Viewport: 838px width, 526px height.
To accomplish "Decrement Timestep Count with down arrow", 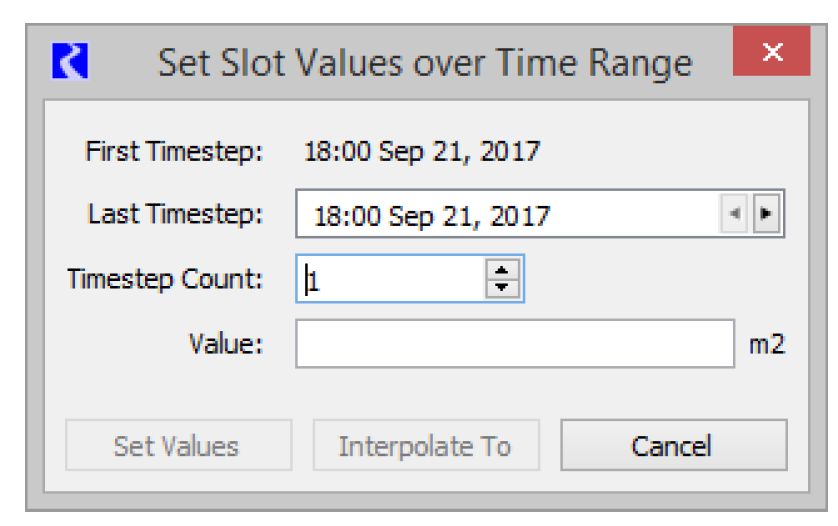I will pyautogui.click(x=502, y=288).
